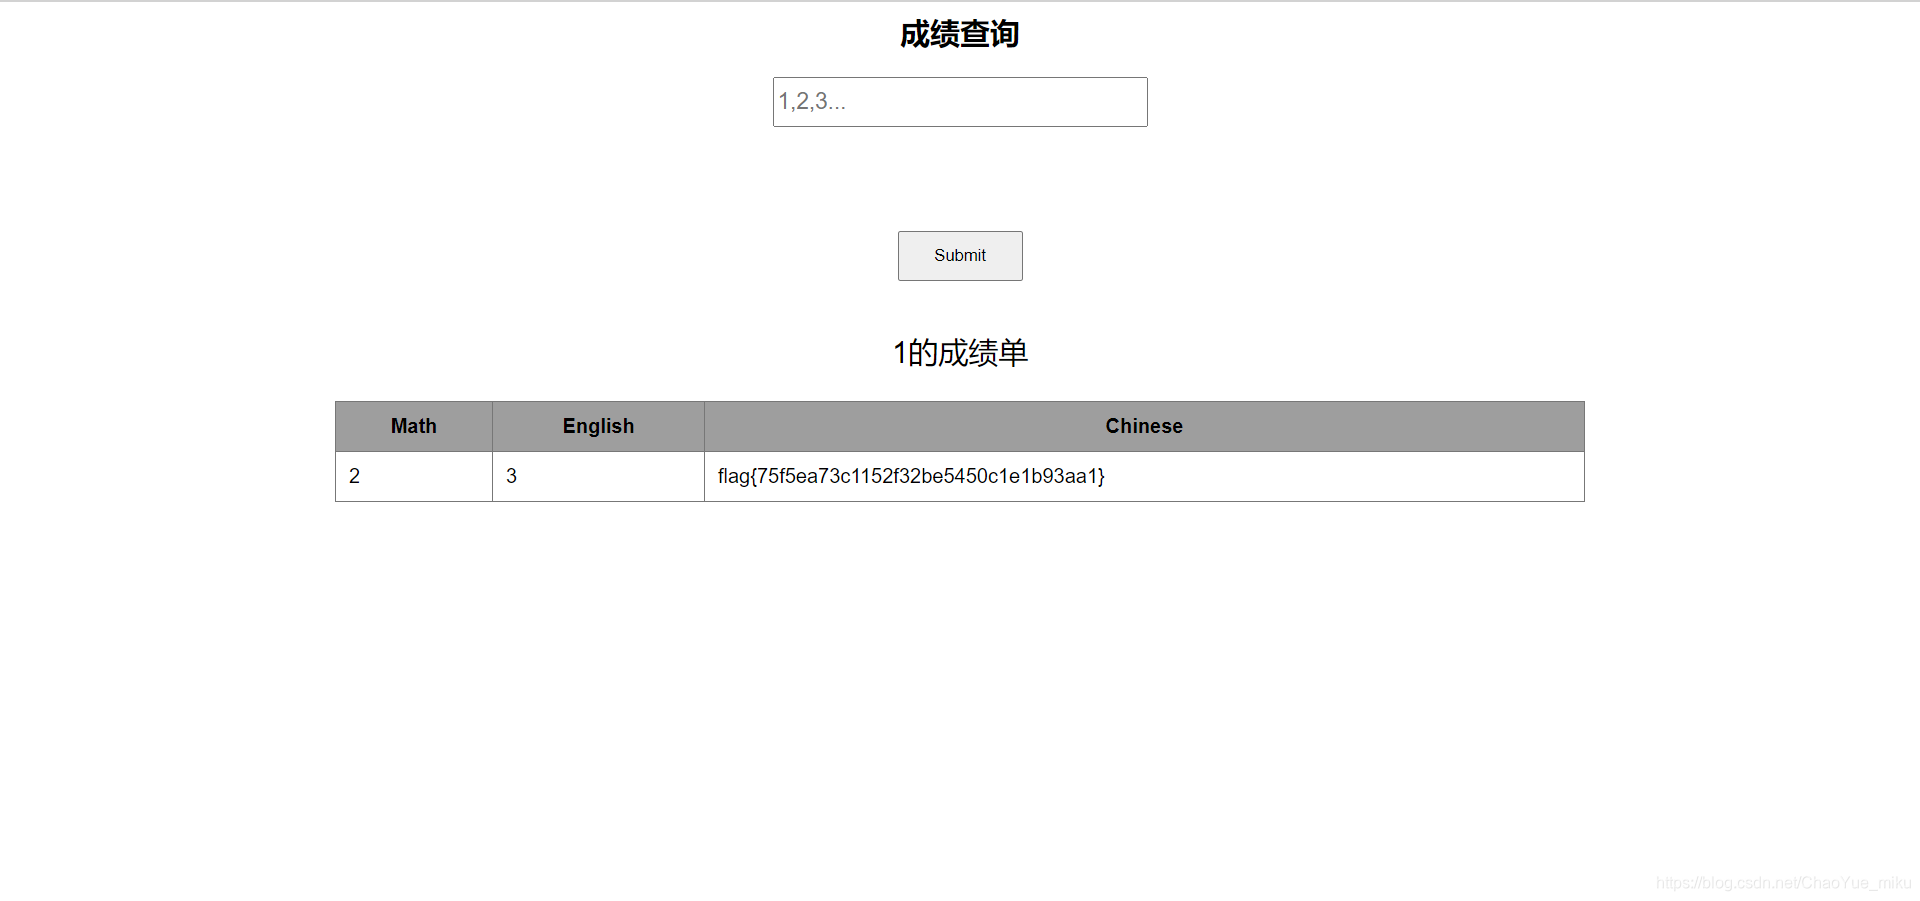Click the border of the input field

pyautogui.click(x=959, y=79)
